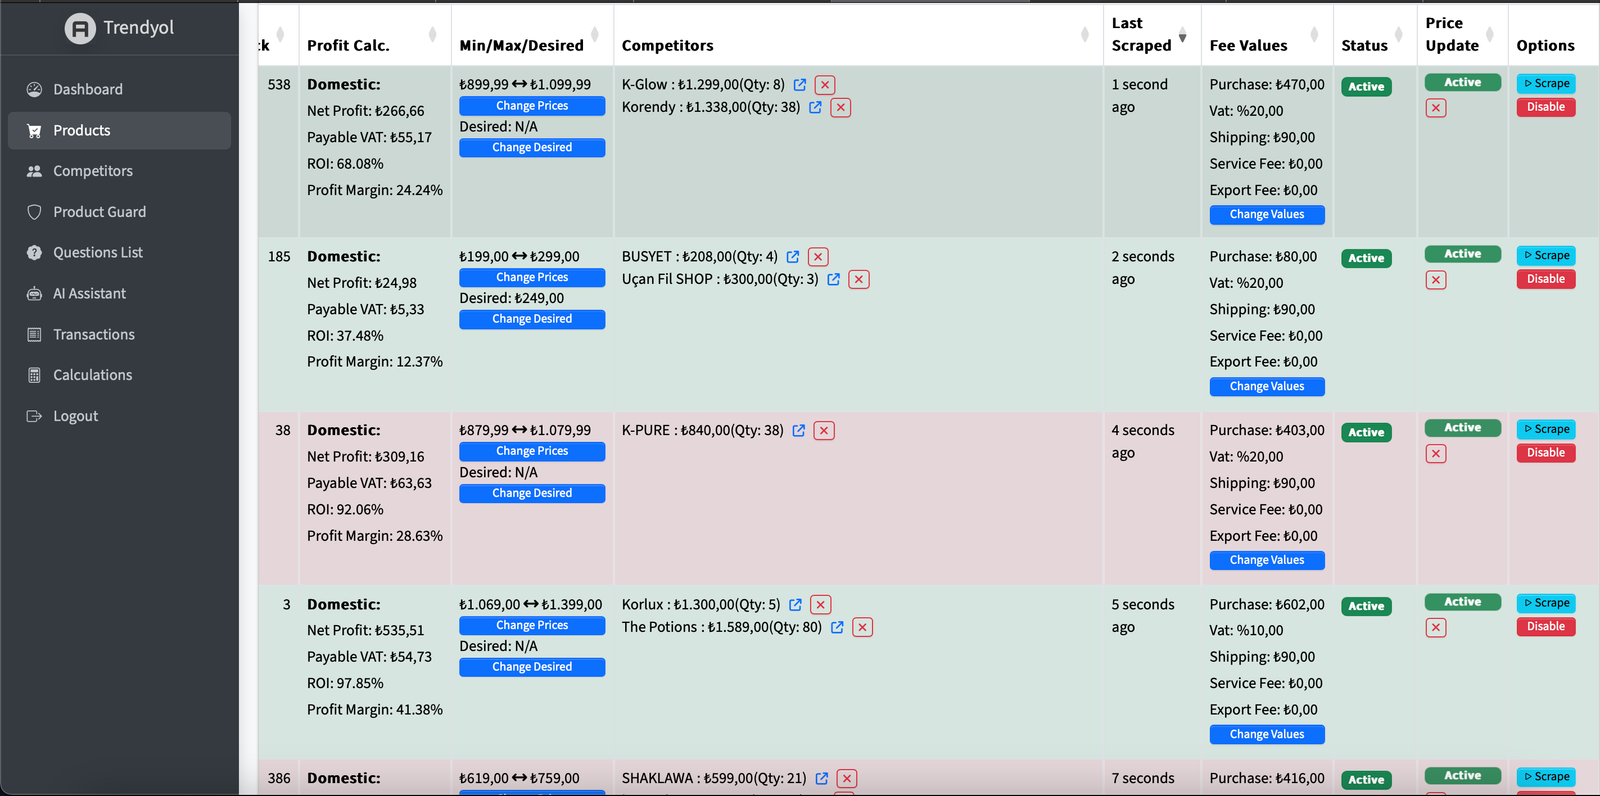Image resolution: width=1600 pixels, height=796 pixels.
Task: Toggle Price Update Active for stock 538 row
Action: pos(1462,83)
